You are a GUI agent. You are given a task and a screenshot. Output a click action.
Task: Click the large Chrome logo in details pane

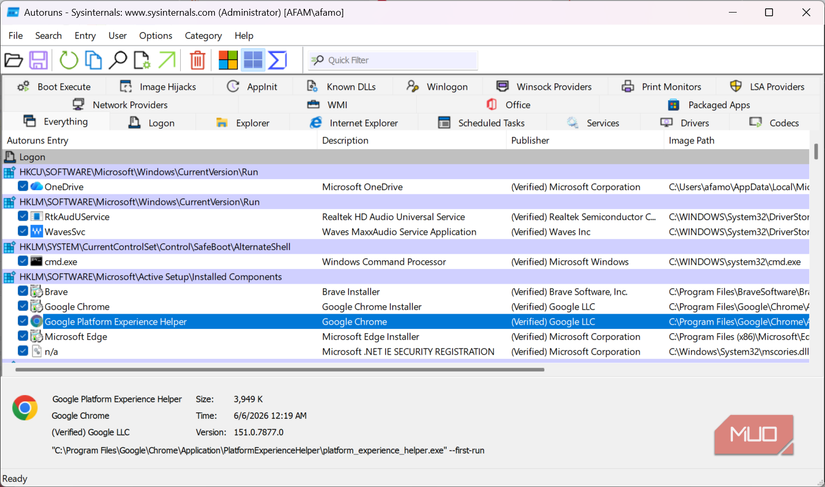[x=25, y=408]
